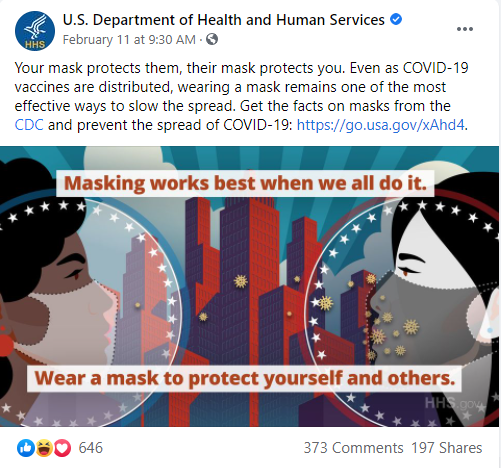Click the 'Masking works best' image banner
Image resolution: width=501 pixels, height=468 pixels.
click(245, 183)
